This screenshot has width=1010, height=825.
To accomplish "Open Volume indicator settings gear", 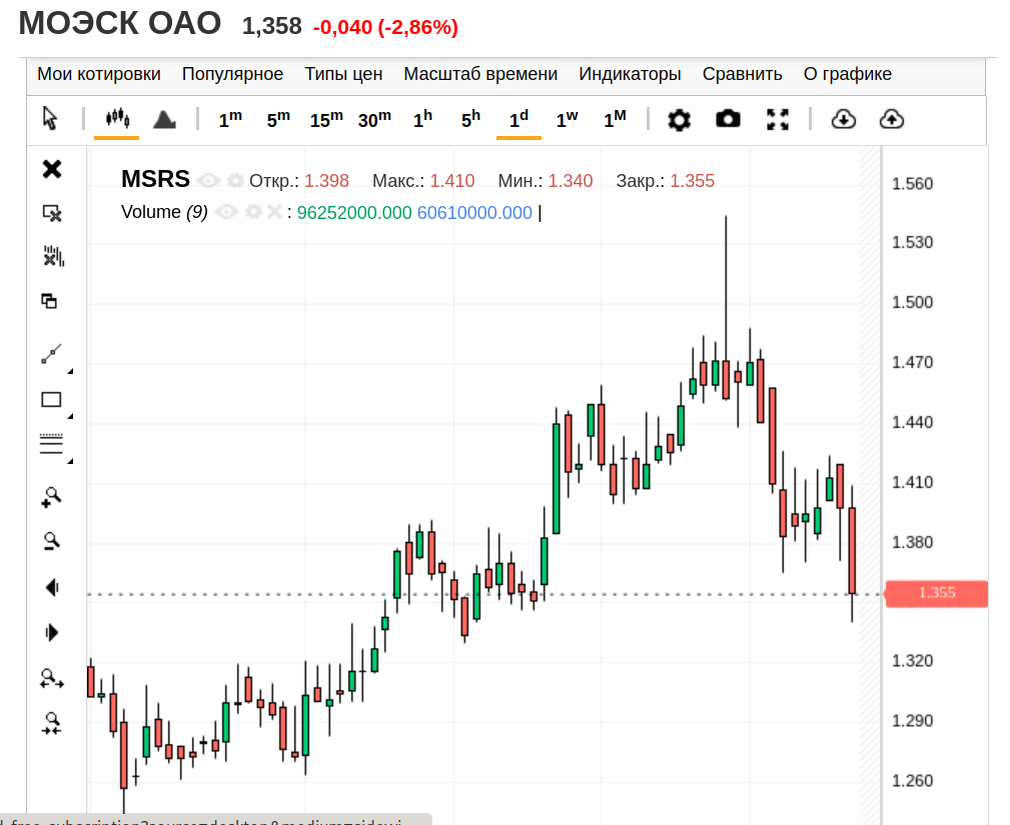I will coord(253,212).
